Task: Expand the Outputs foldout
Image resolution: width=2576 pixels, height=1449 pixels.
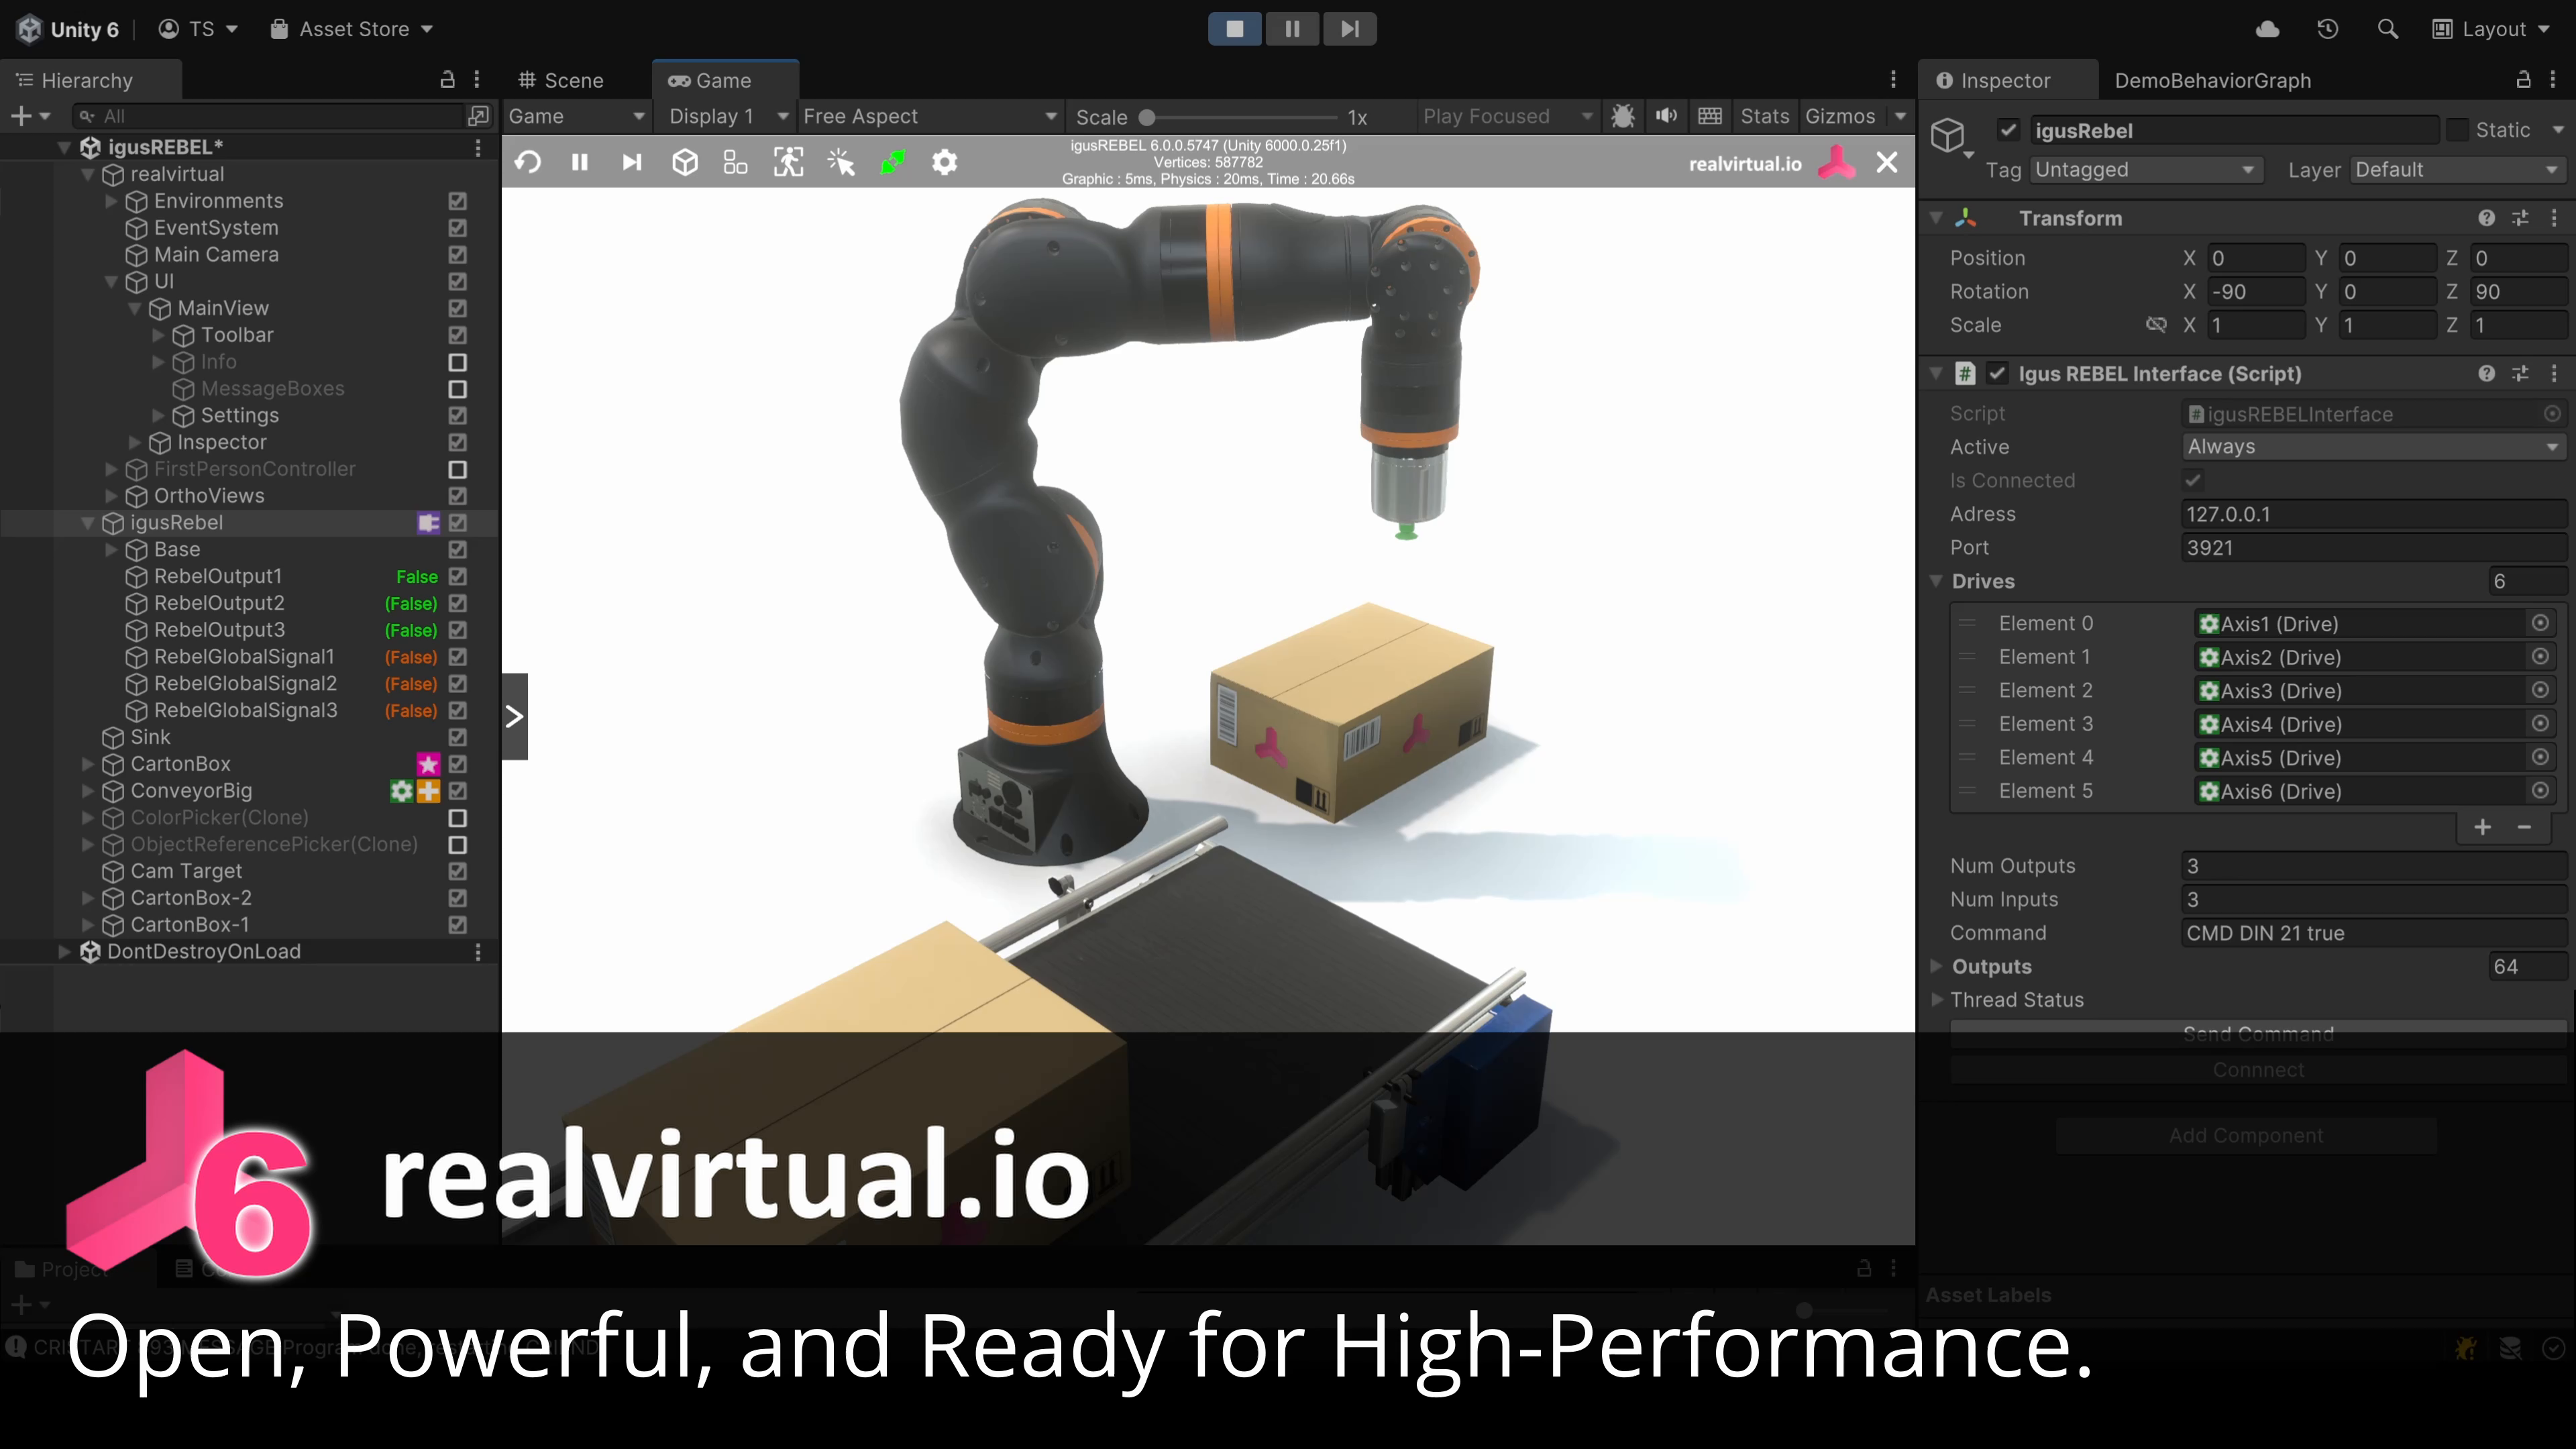Action: (1936, 967)
